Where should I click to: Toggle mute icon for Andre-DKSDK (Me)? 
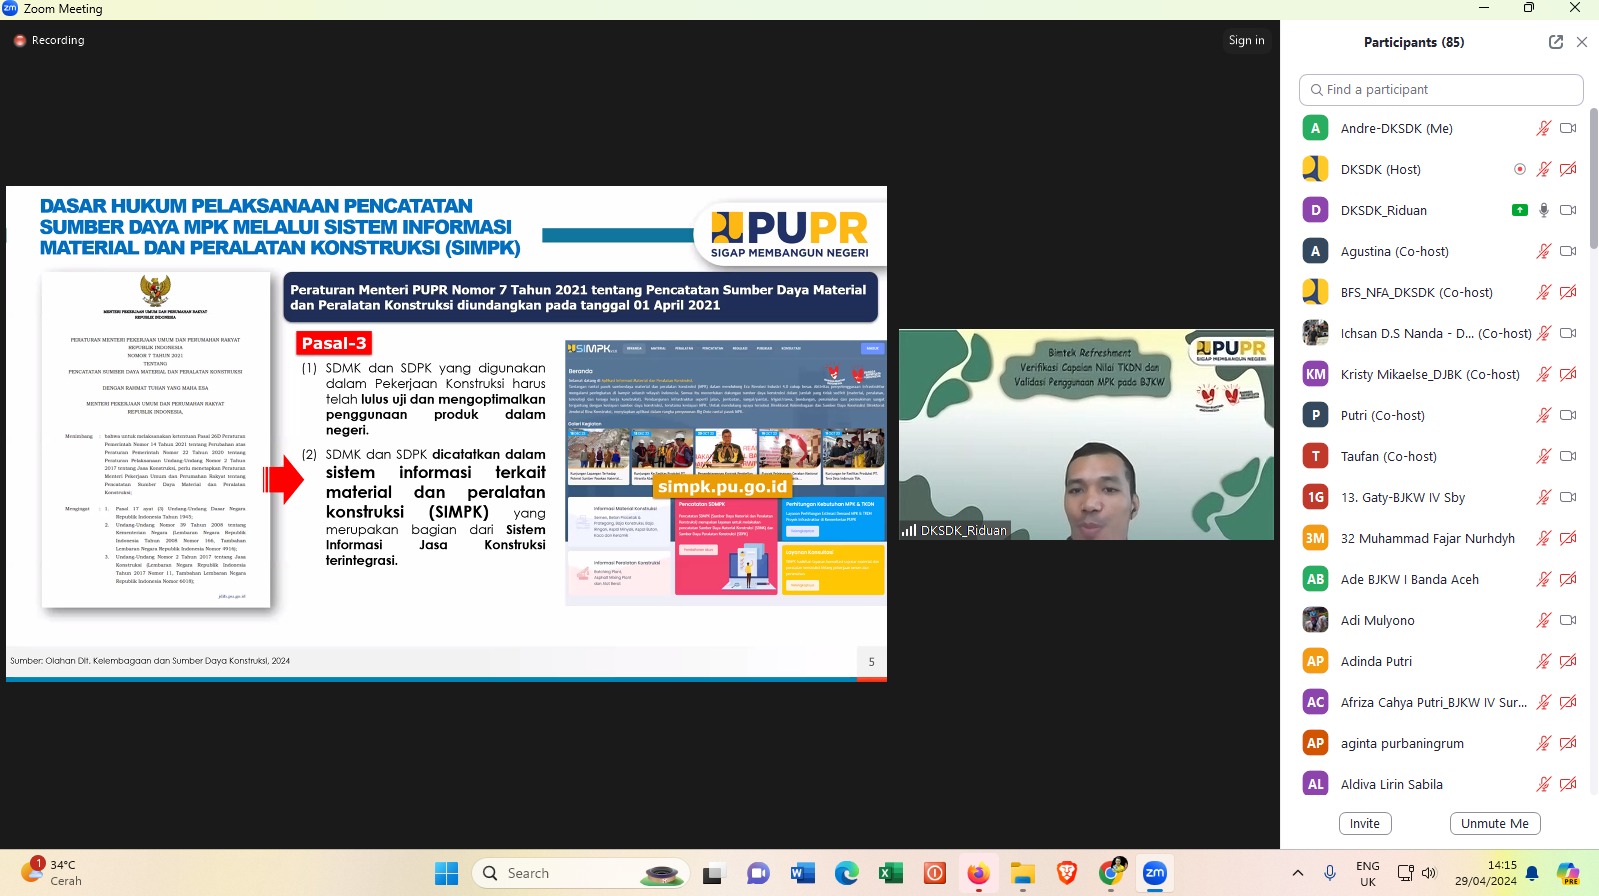tap(1544, 128)
